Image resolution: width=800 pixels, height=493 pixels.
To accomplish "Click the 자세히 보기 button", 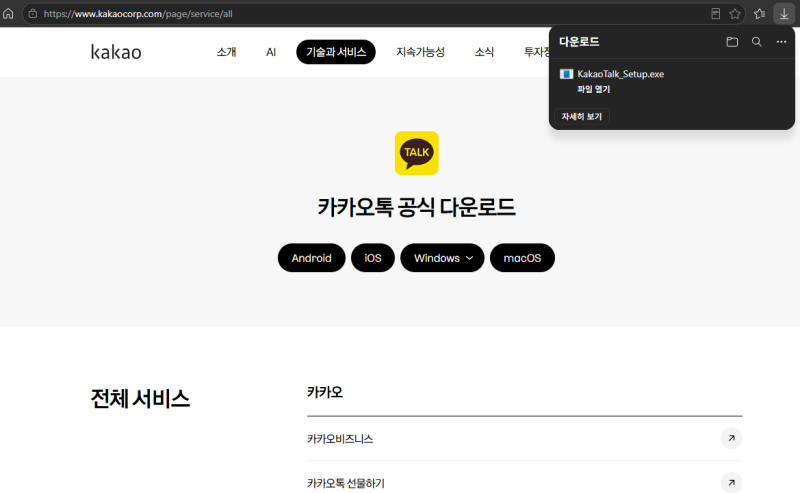I will pos(582,116).
